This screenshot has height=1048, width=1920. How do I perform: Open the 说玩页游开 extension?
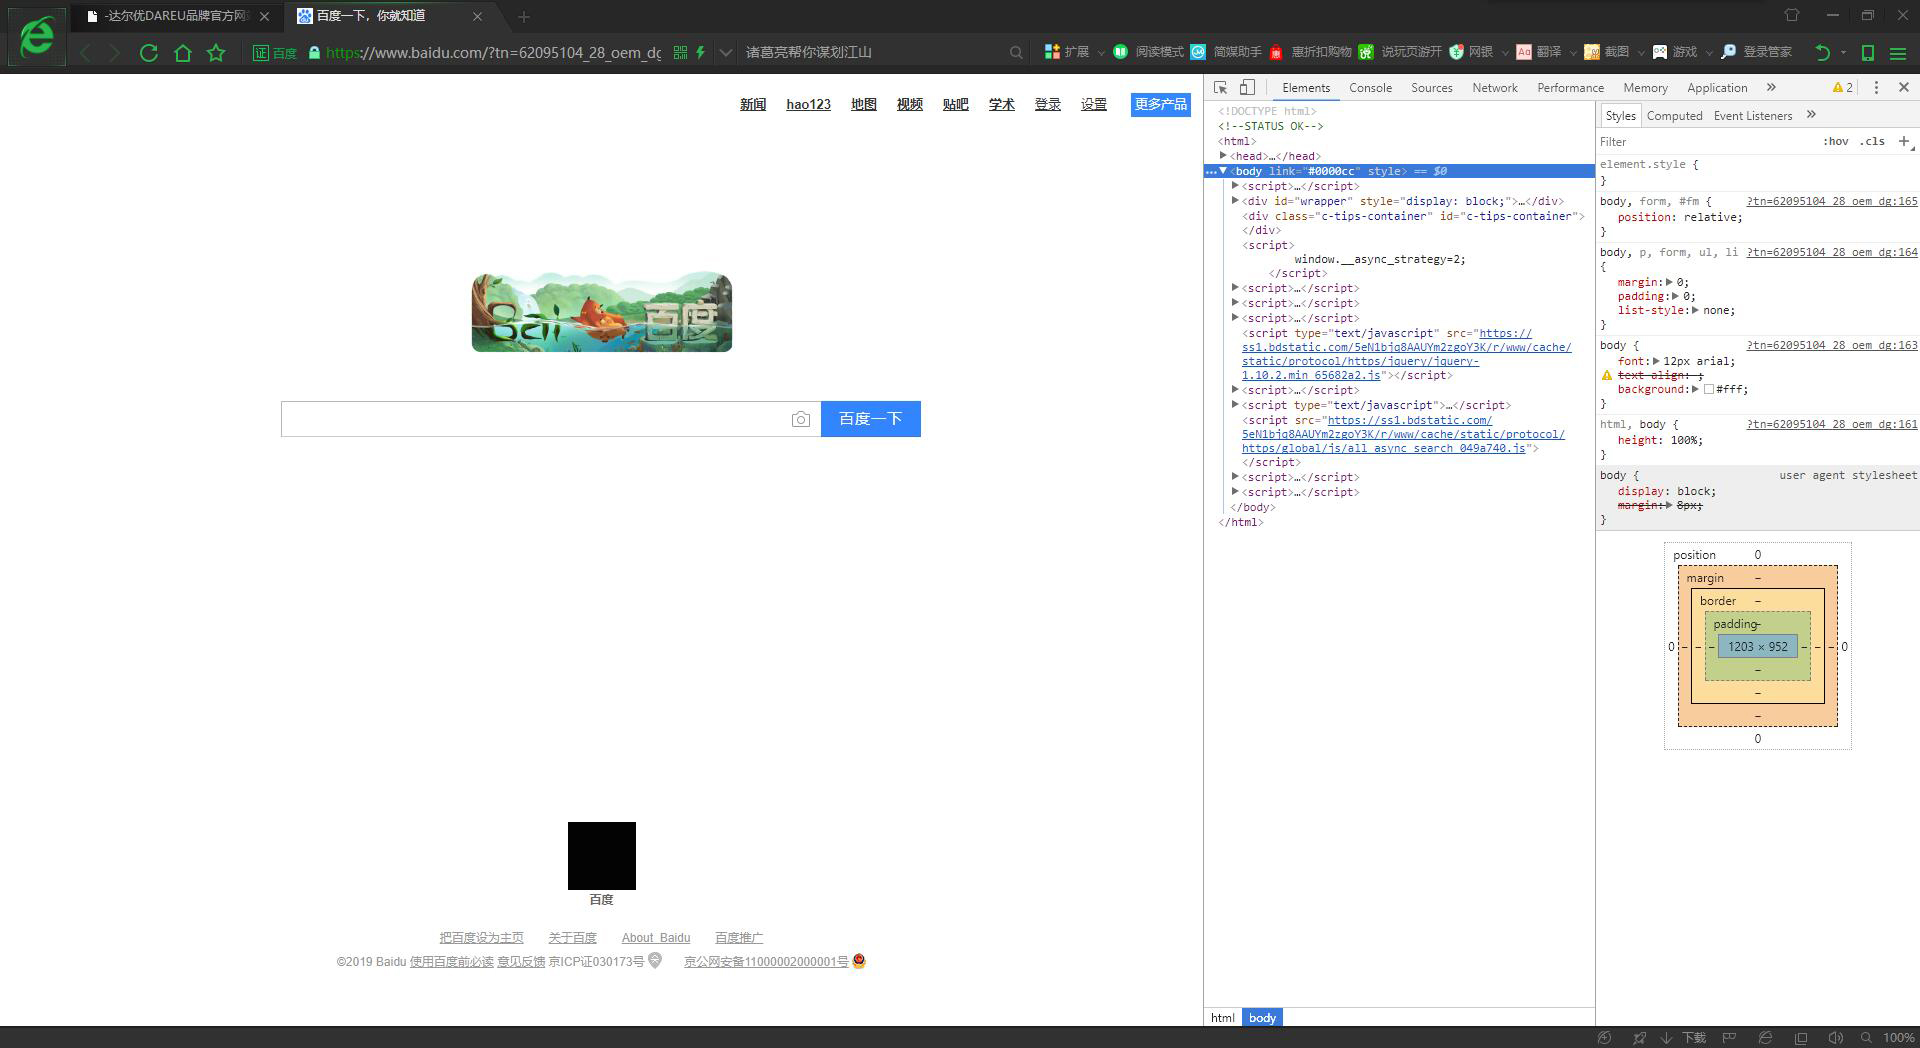coord(1400,52)
